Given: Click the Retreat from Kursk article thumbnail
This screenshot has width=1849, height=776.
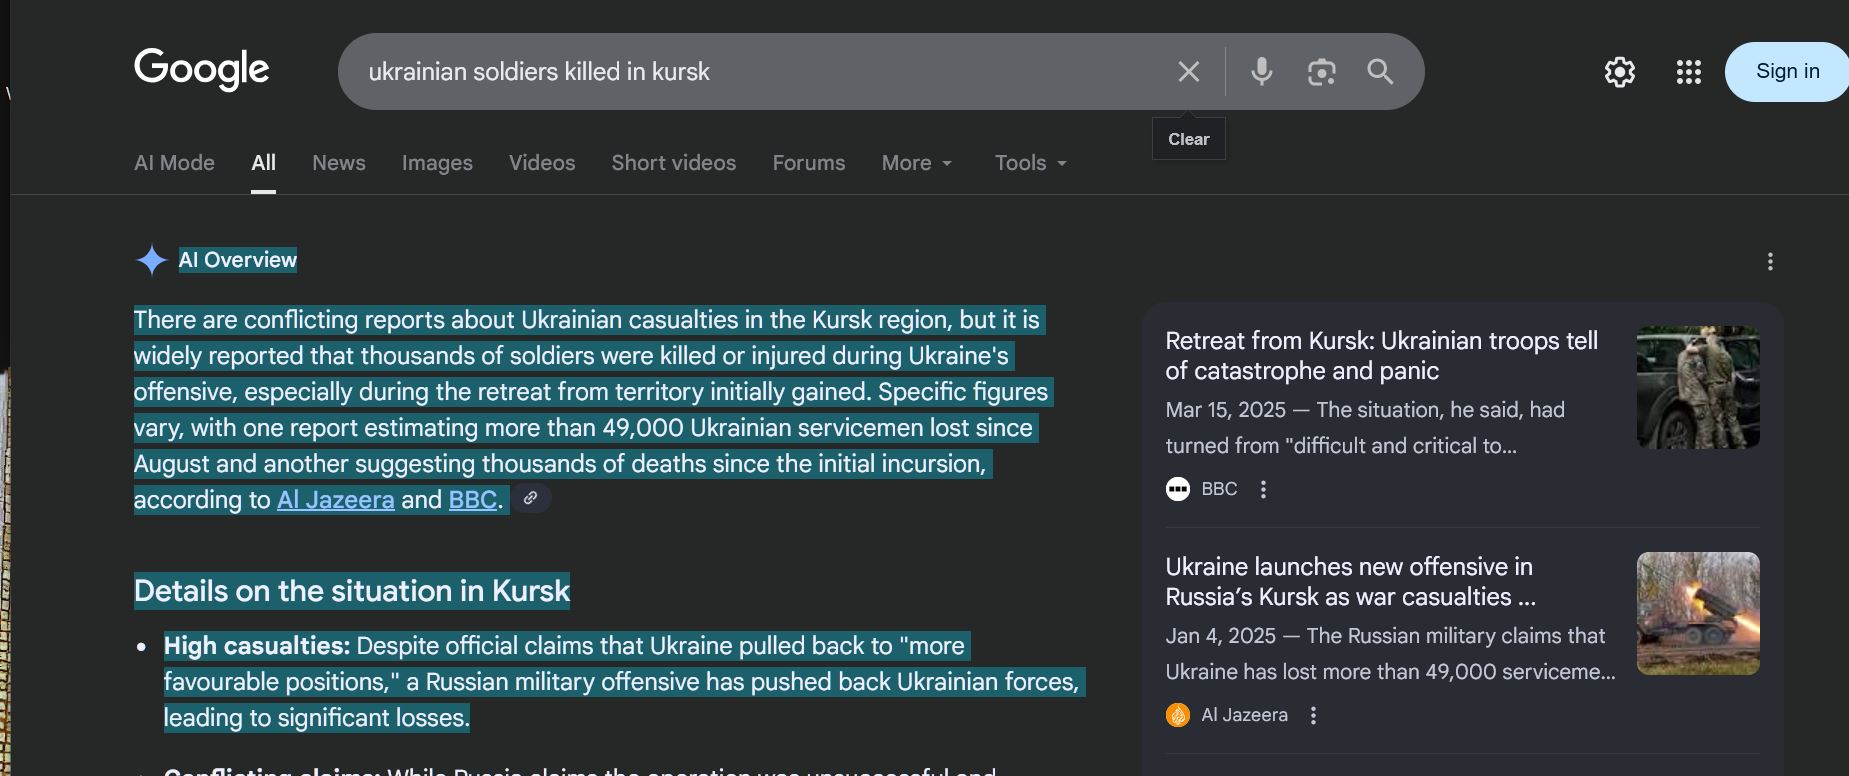Looking at the screenshot, I should click(x=1697, y=387).
